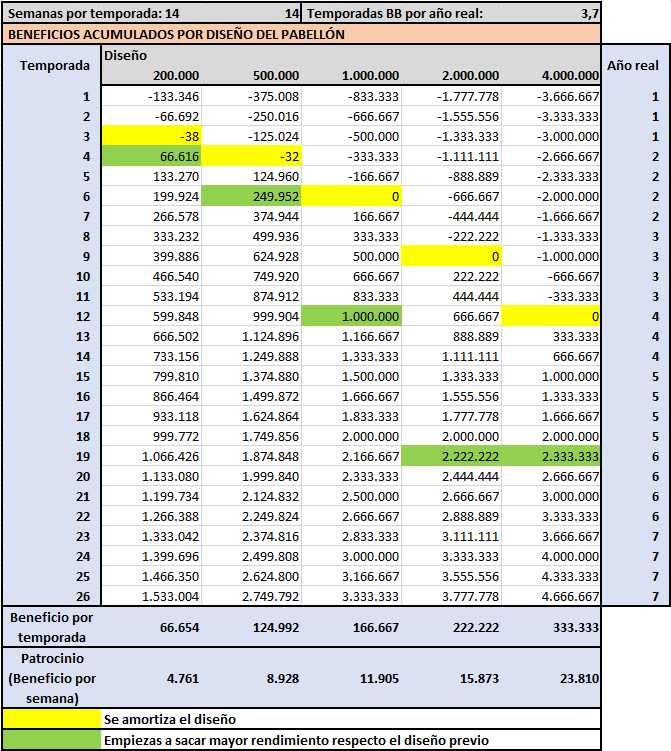Click the 4.761 sponsorship value

pyautogui.click(x=183, y=678)
